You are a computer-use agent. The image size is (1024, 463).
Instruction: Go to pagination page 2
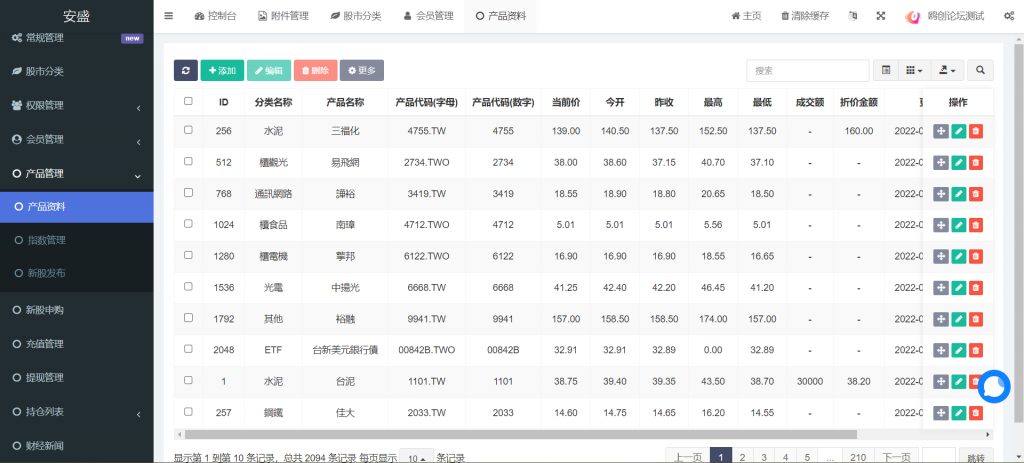(x=742, y=456)
